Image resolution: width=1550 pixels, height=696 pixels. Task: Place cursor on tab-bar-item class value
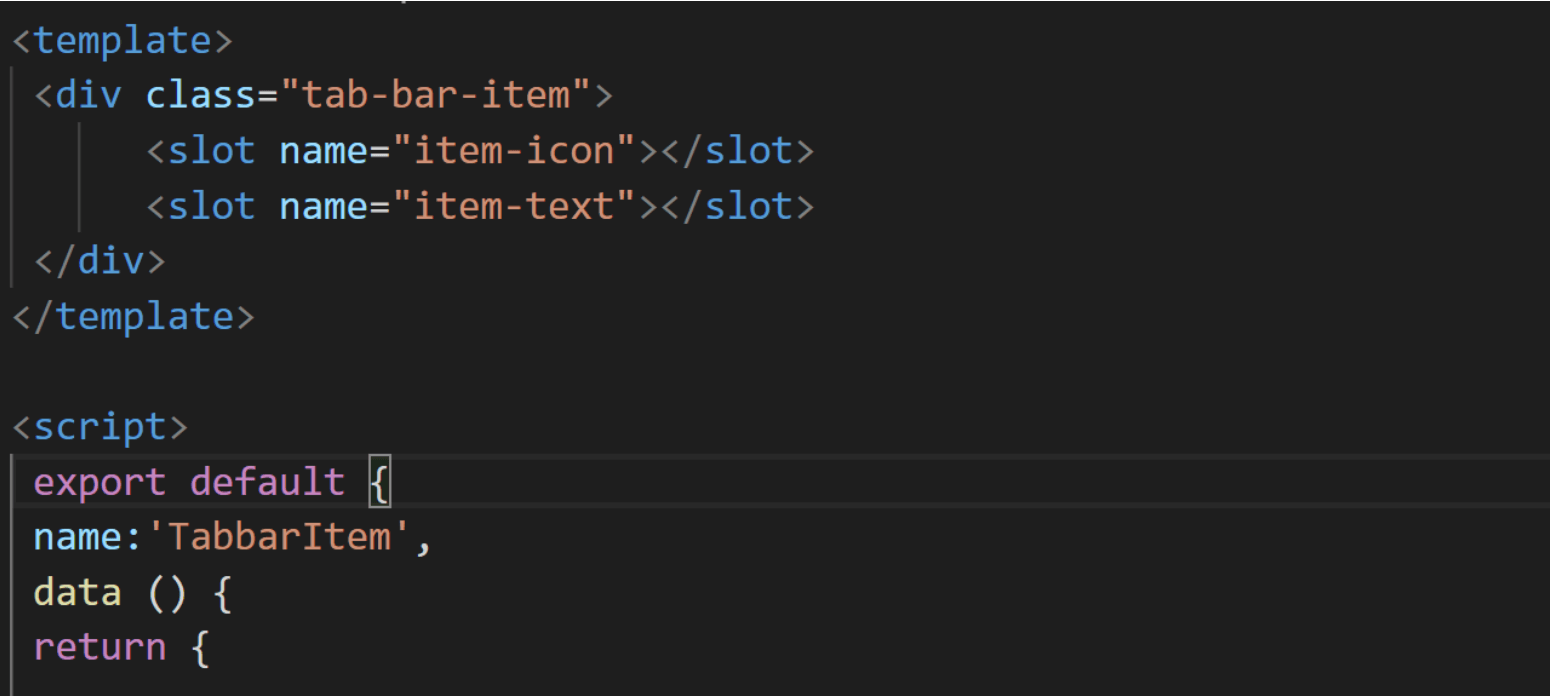tap(436, 96)
